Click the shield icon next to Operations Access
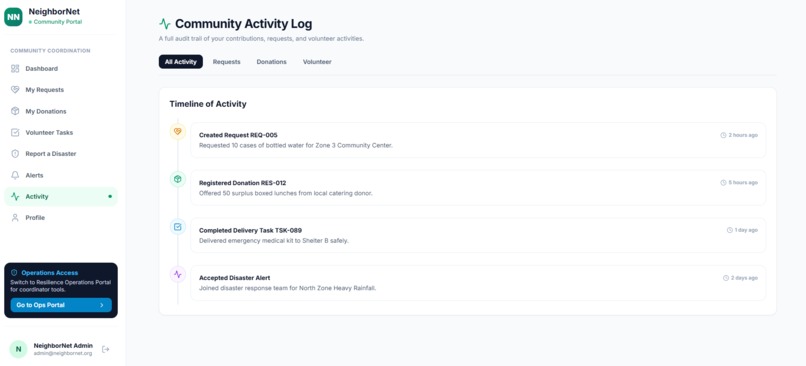 14,272
